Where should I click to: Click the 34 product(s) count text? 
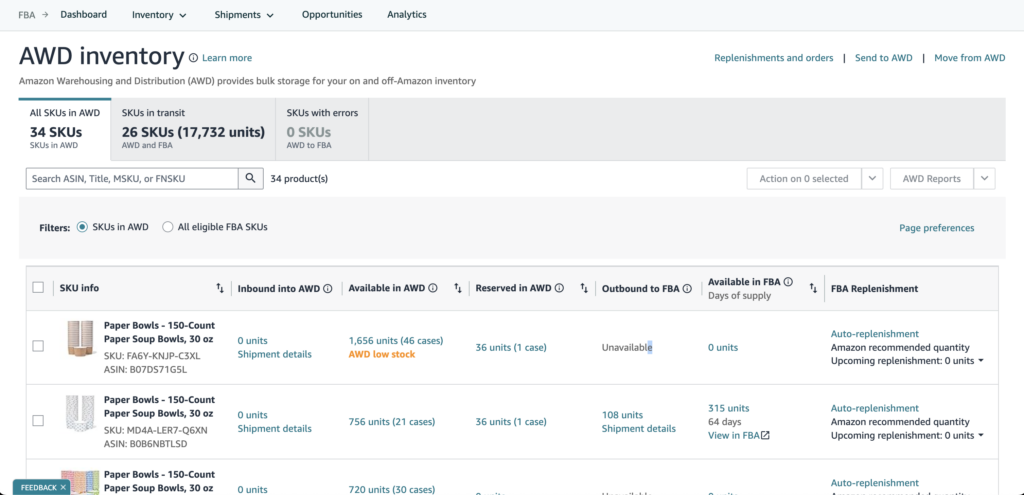(x=299, y=179)
